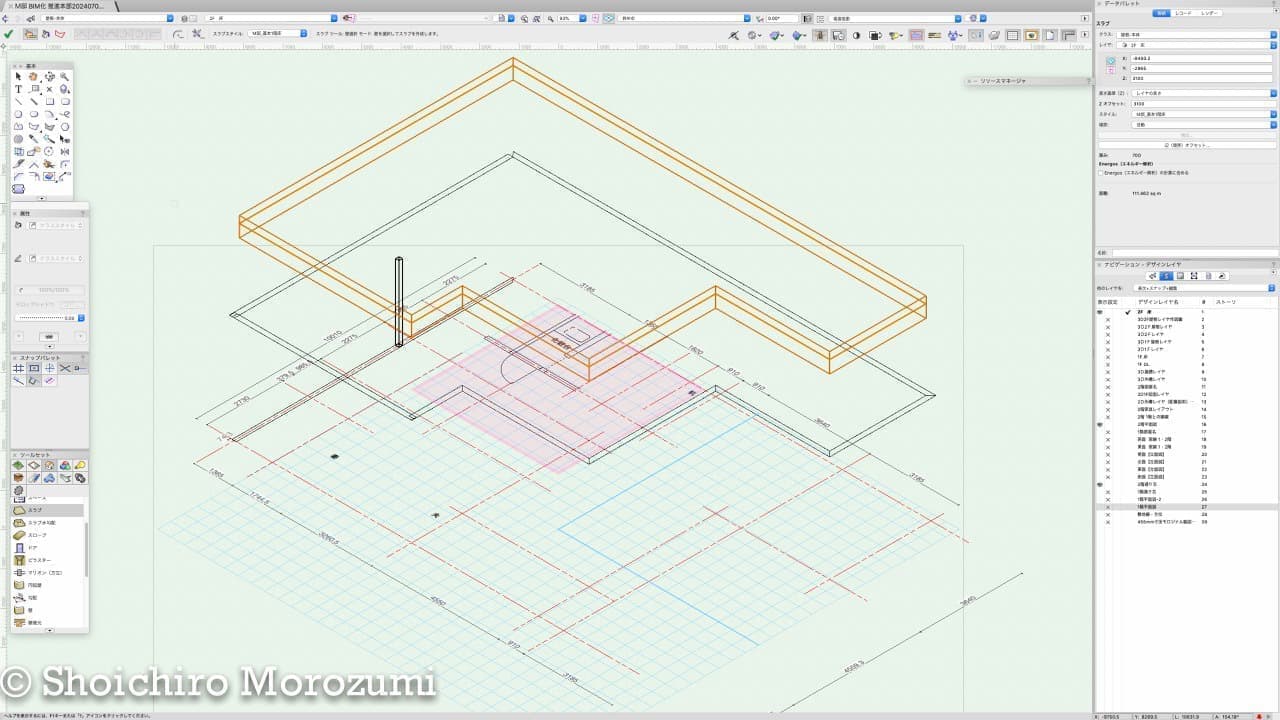Click the Zoom magnifier tool in Basic palette
The height and width of the screenshot is (720, 1280).
(x=65, y=77)
